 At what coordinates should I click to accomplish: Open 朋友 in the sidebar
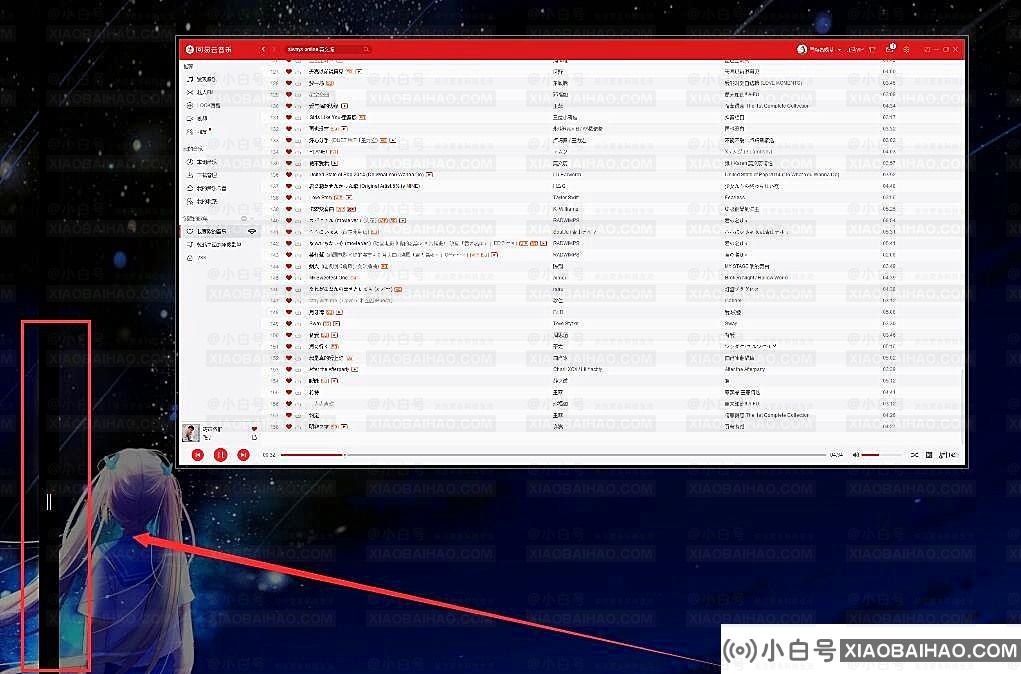point(199,132)
